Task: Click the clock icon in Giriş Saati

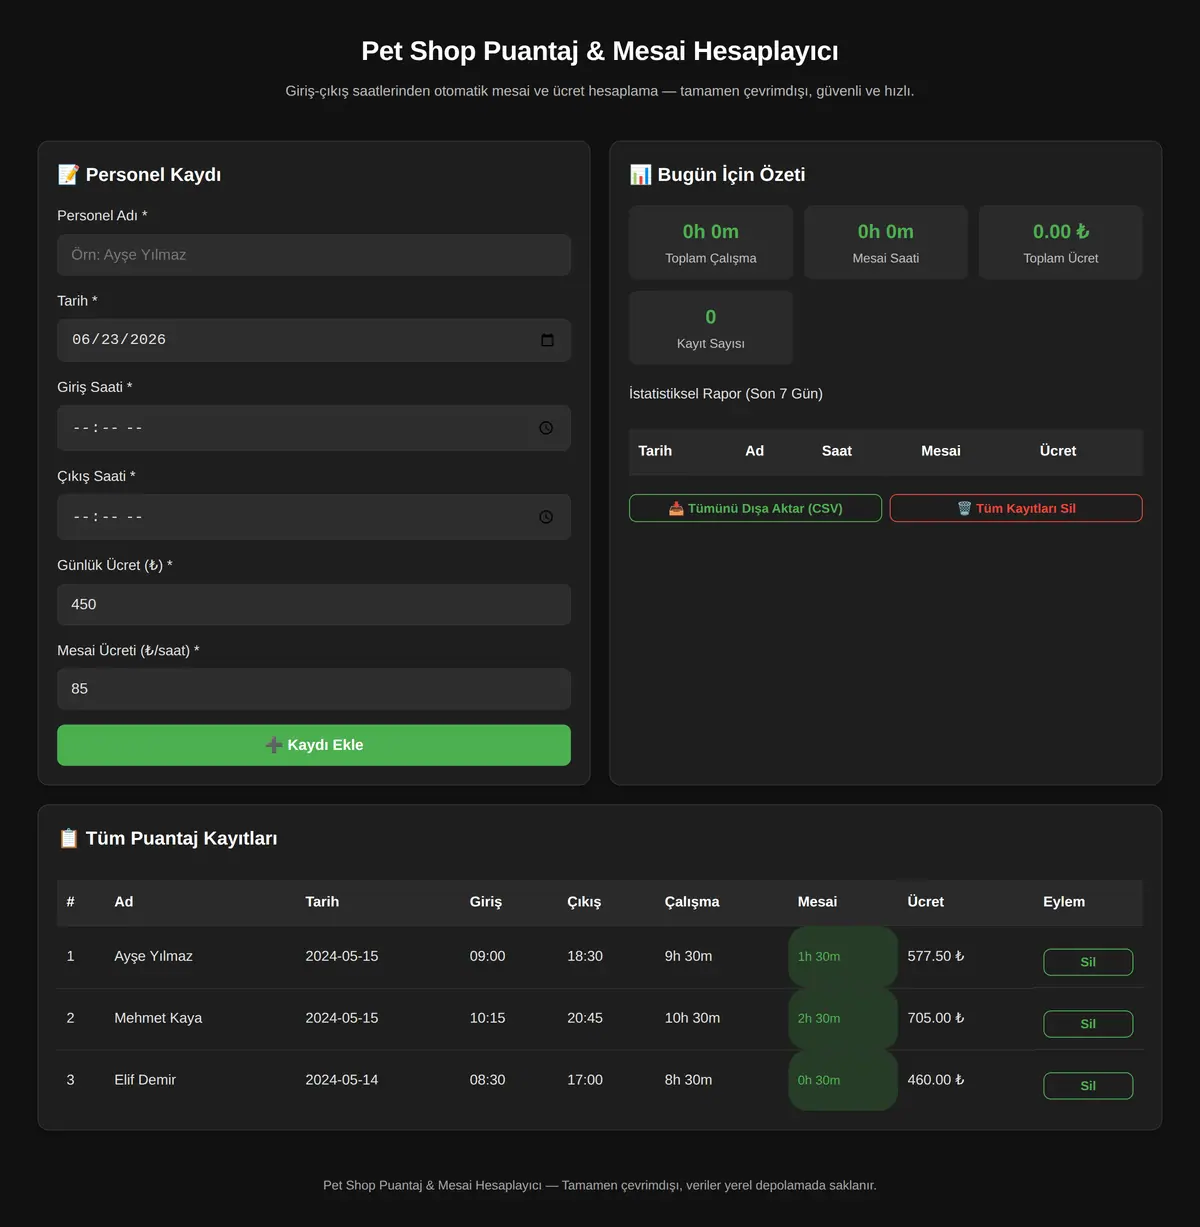Action: (x=546, y=428)
